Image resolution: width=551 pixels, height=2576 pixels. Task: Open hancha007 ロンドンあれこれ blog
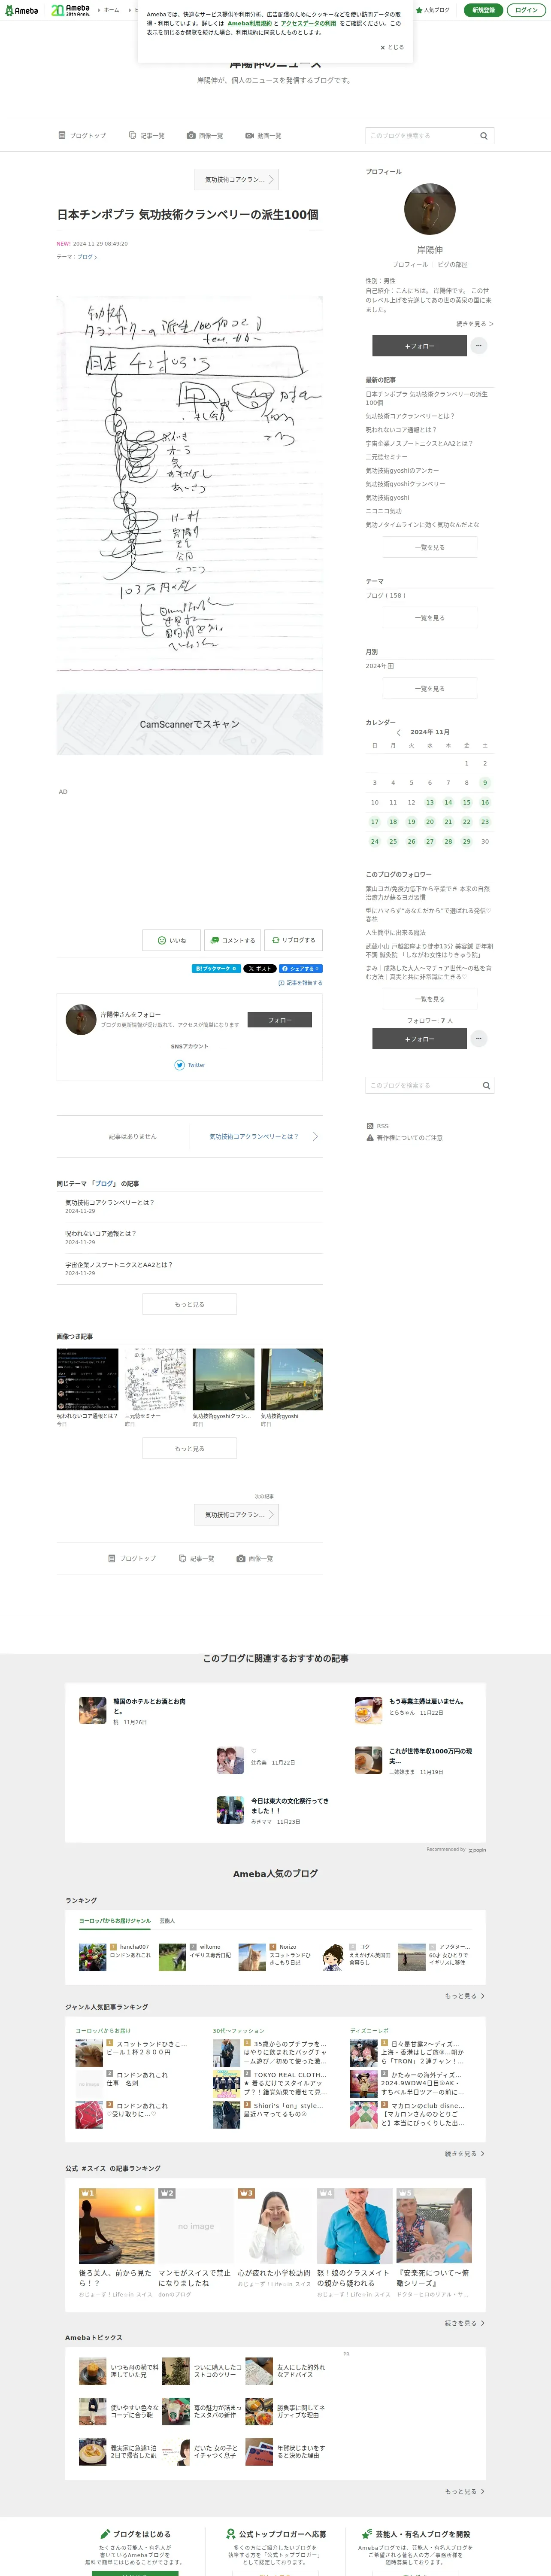[114, 1957]
